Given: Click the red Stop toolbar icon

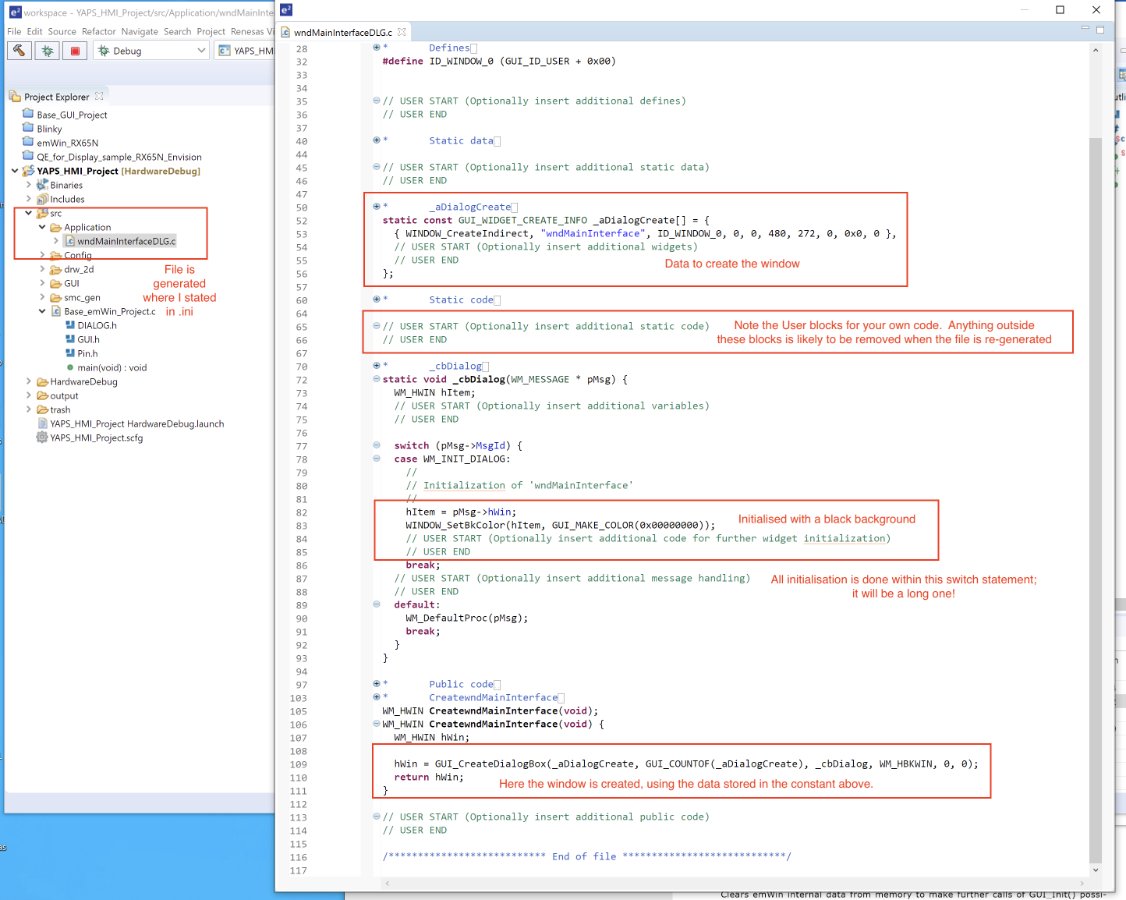Looking at the screenshot, I should coord(75,51).
